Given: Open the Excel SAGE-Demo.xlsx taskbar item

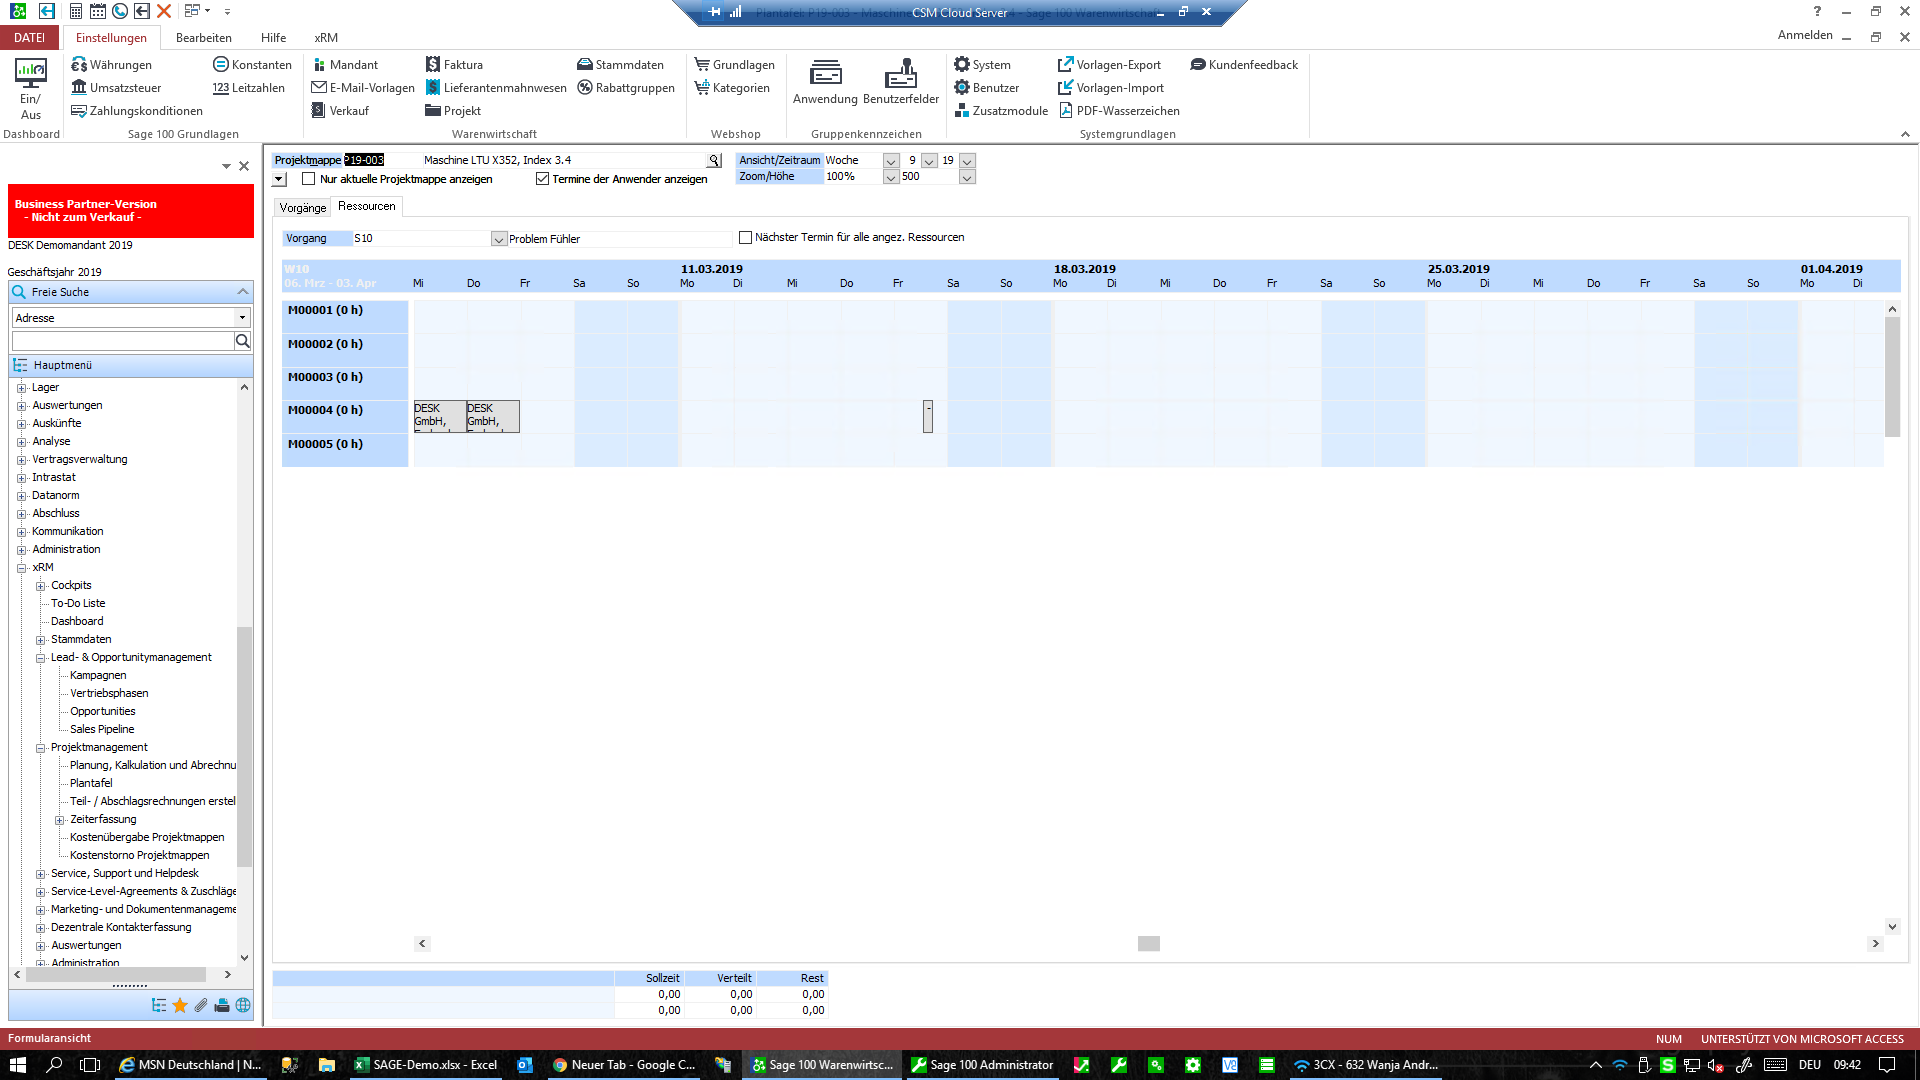Looking at the screenshot, I should pos(425,1065).
